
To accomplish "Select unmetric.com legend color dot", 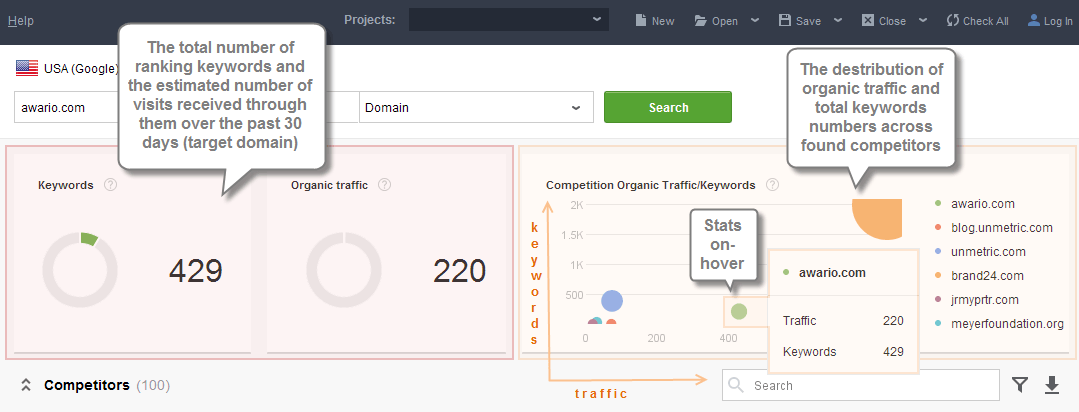I will tap(938, 252).
